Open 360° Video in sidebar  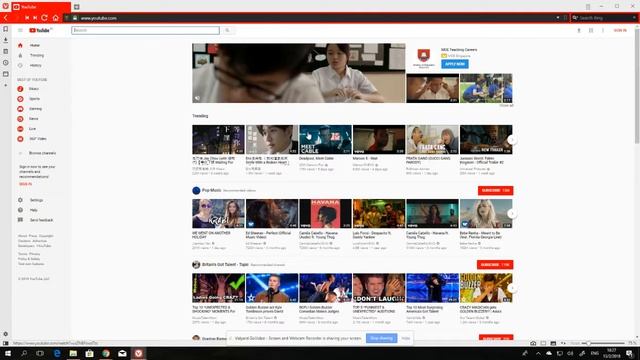pos(39,139)
